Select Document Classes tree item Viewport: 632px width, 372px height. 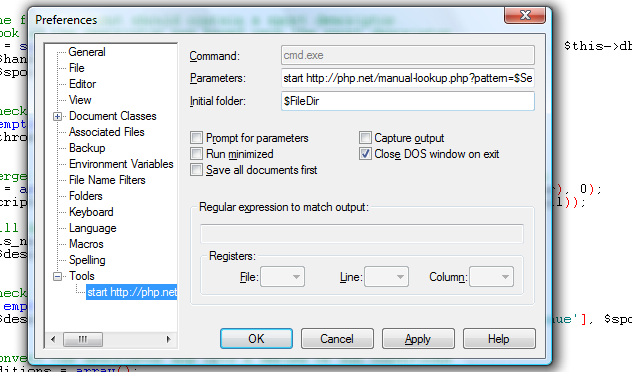tap(113, 116)
